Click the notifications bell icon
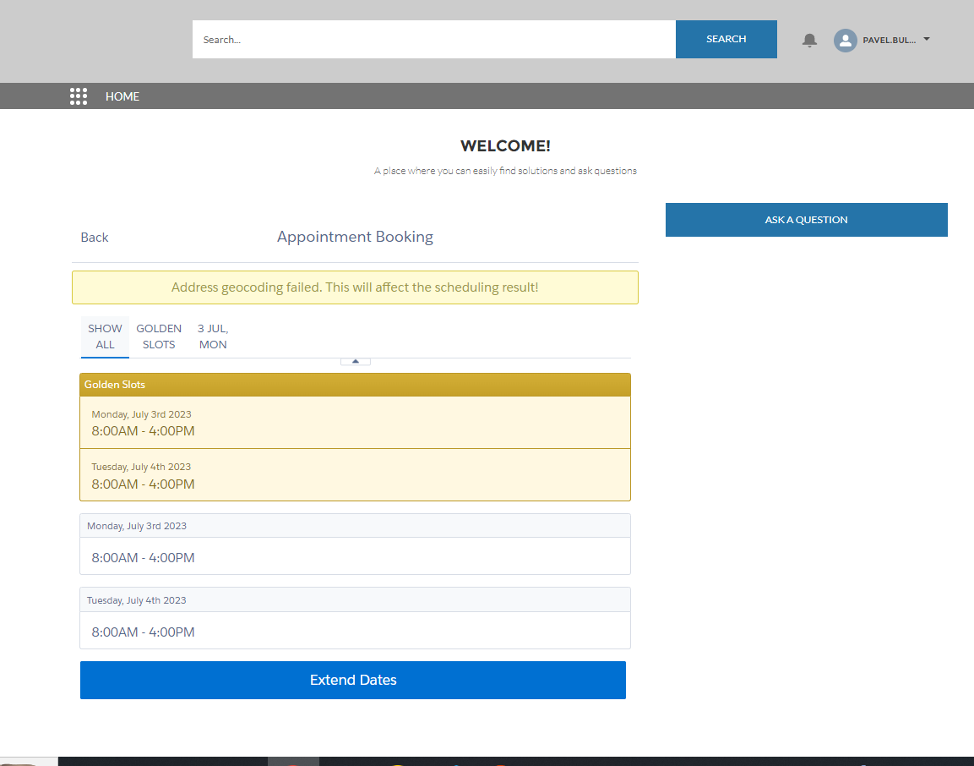Screen dimensions: 974x766 pyautogui.click(x=810, y=40)
